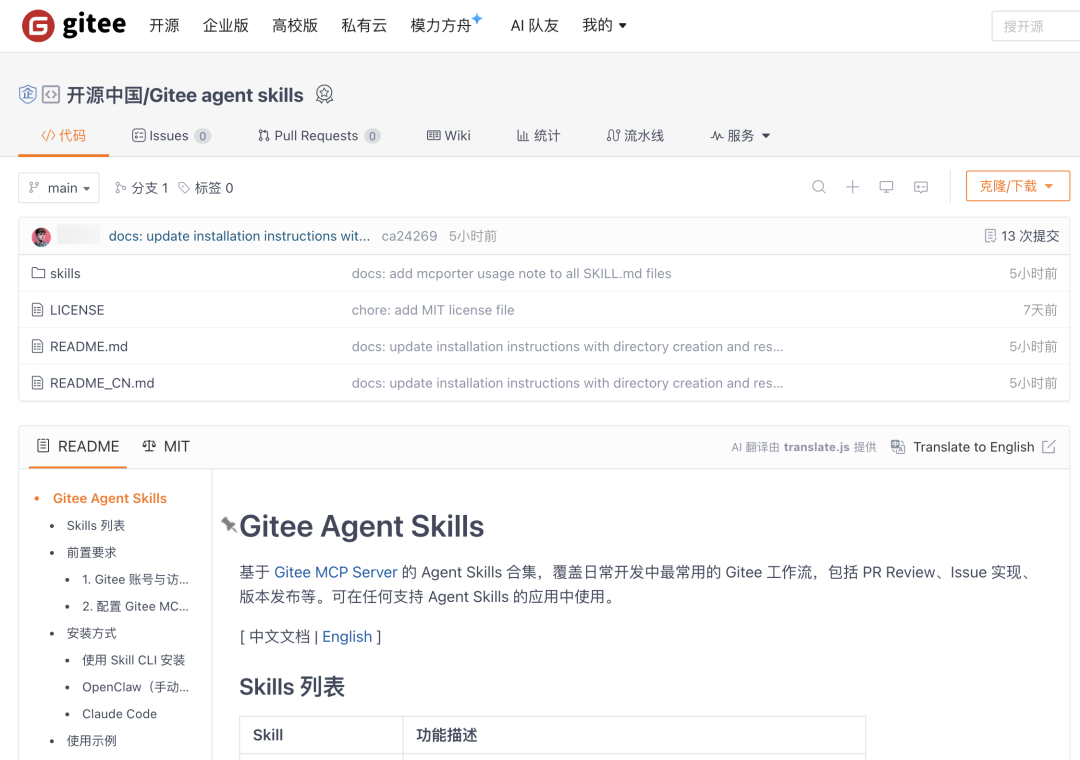Open the LICENSE file
1080x760 pixels.
pyautogui.click(x=77, y=310)
